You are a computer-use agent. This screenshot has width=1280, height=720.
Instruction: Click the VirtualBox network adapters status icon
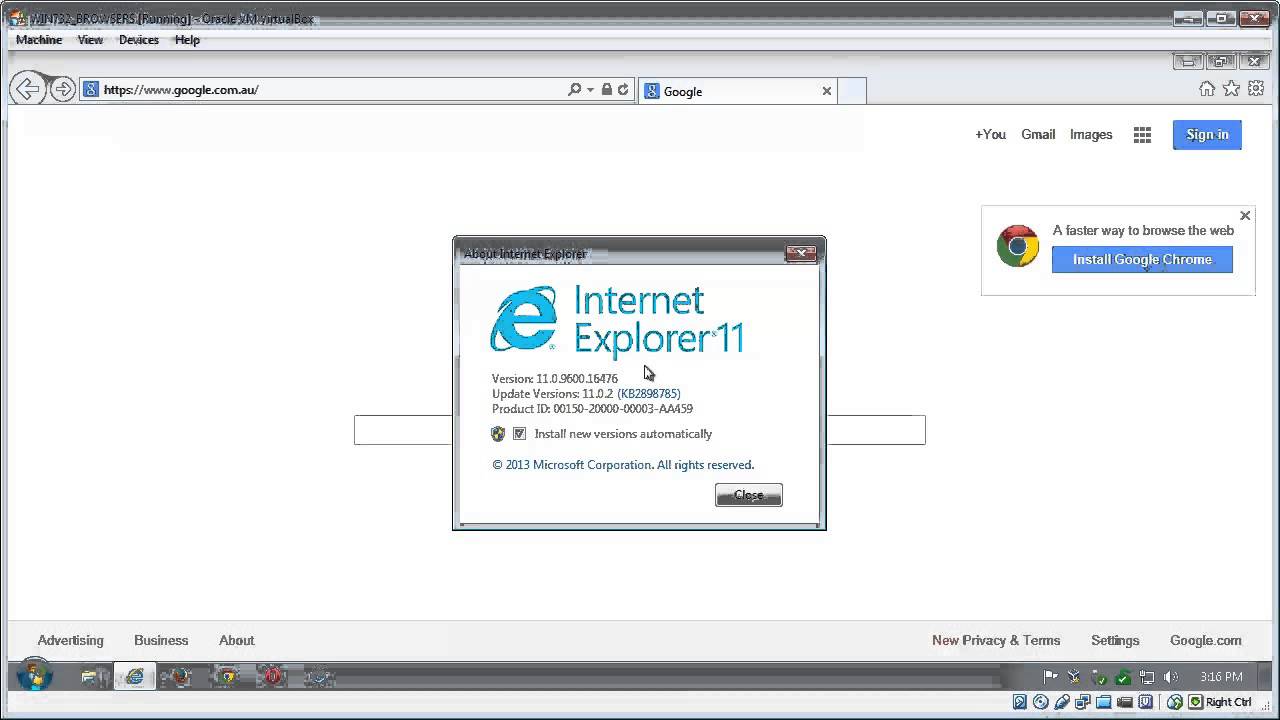[1083, 702]
